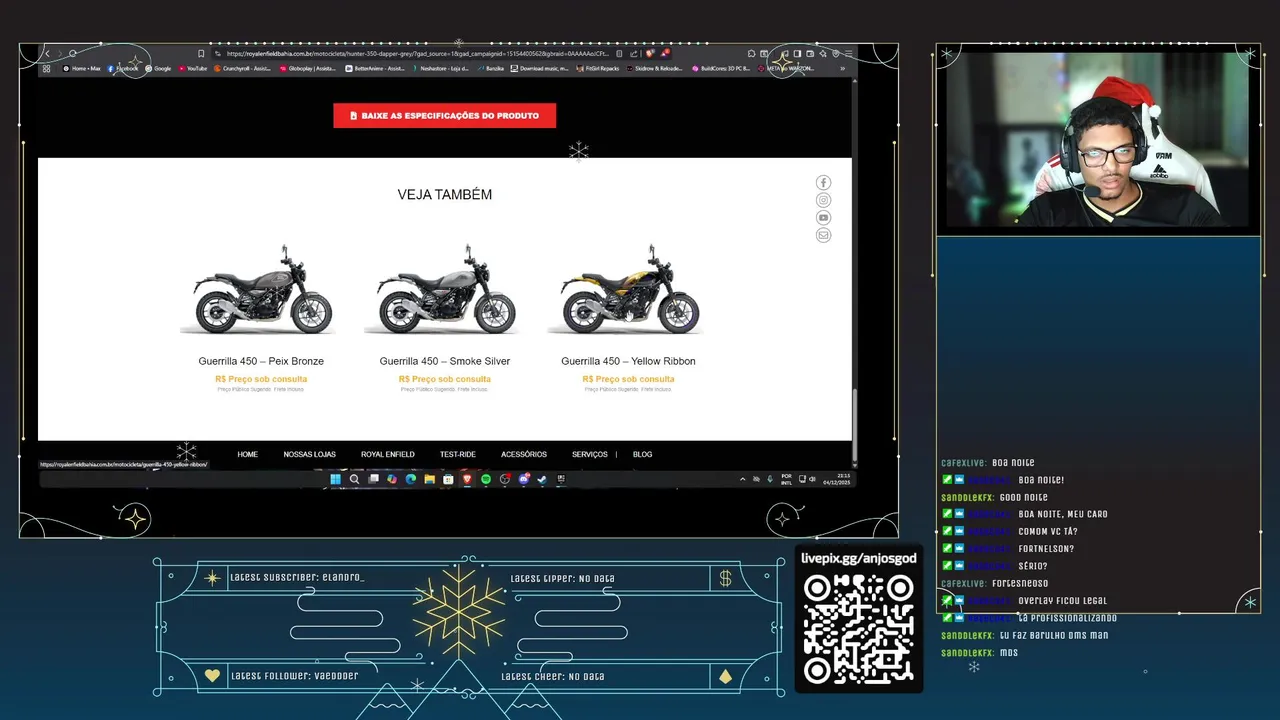Open the Home Max bookmark
The width and height of the screenshot is (1280, 720).
coord(81,68)
